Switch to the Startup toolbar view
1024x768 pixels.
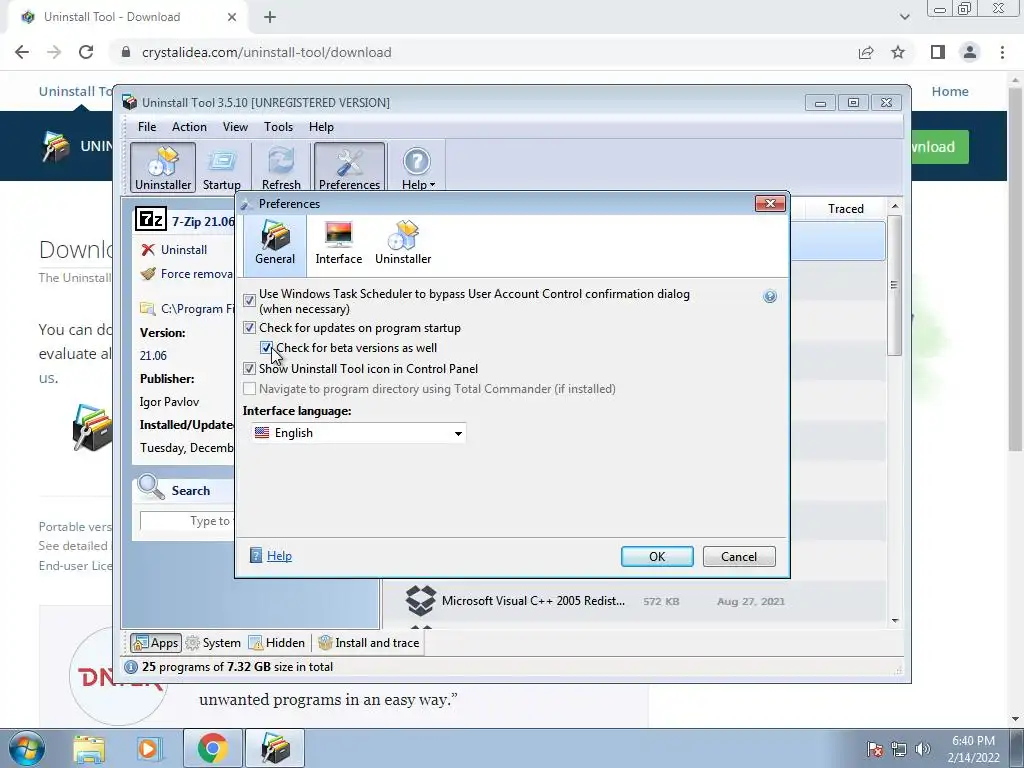pos(221,168)
